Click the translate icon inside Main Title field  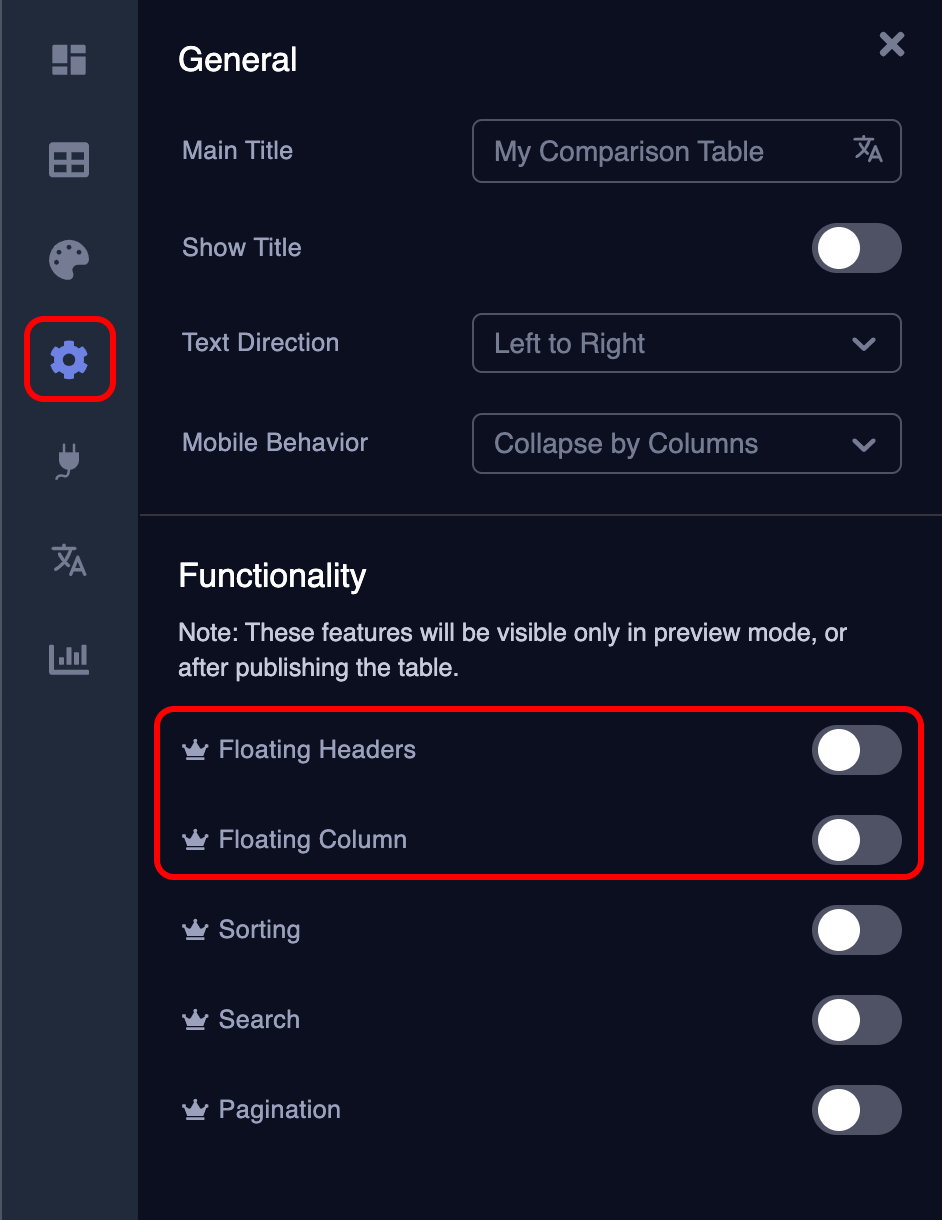coord(866,151)
